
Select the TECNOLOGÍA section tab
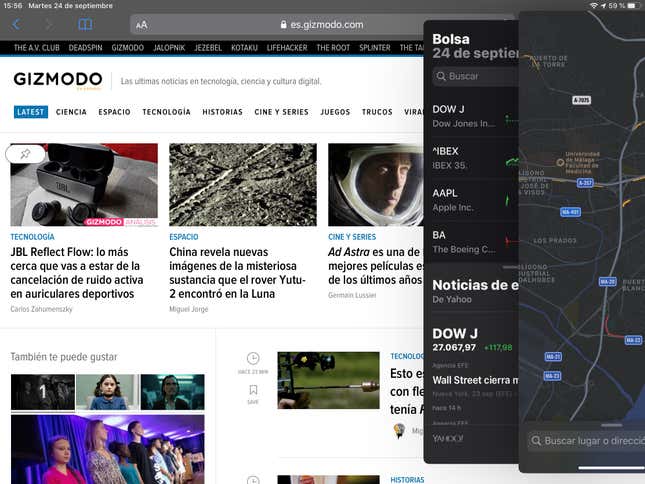pyautogui.click(x=167, y=112)
